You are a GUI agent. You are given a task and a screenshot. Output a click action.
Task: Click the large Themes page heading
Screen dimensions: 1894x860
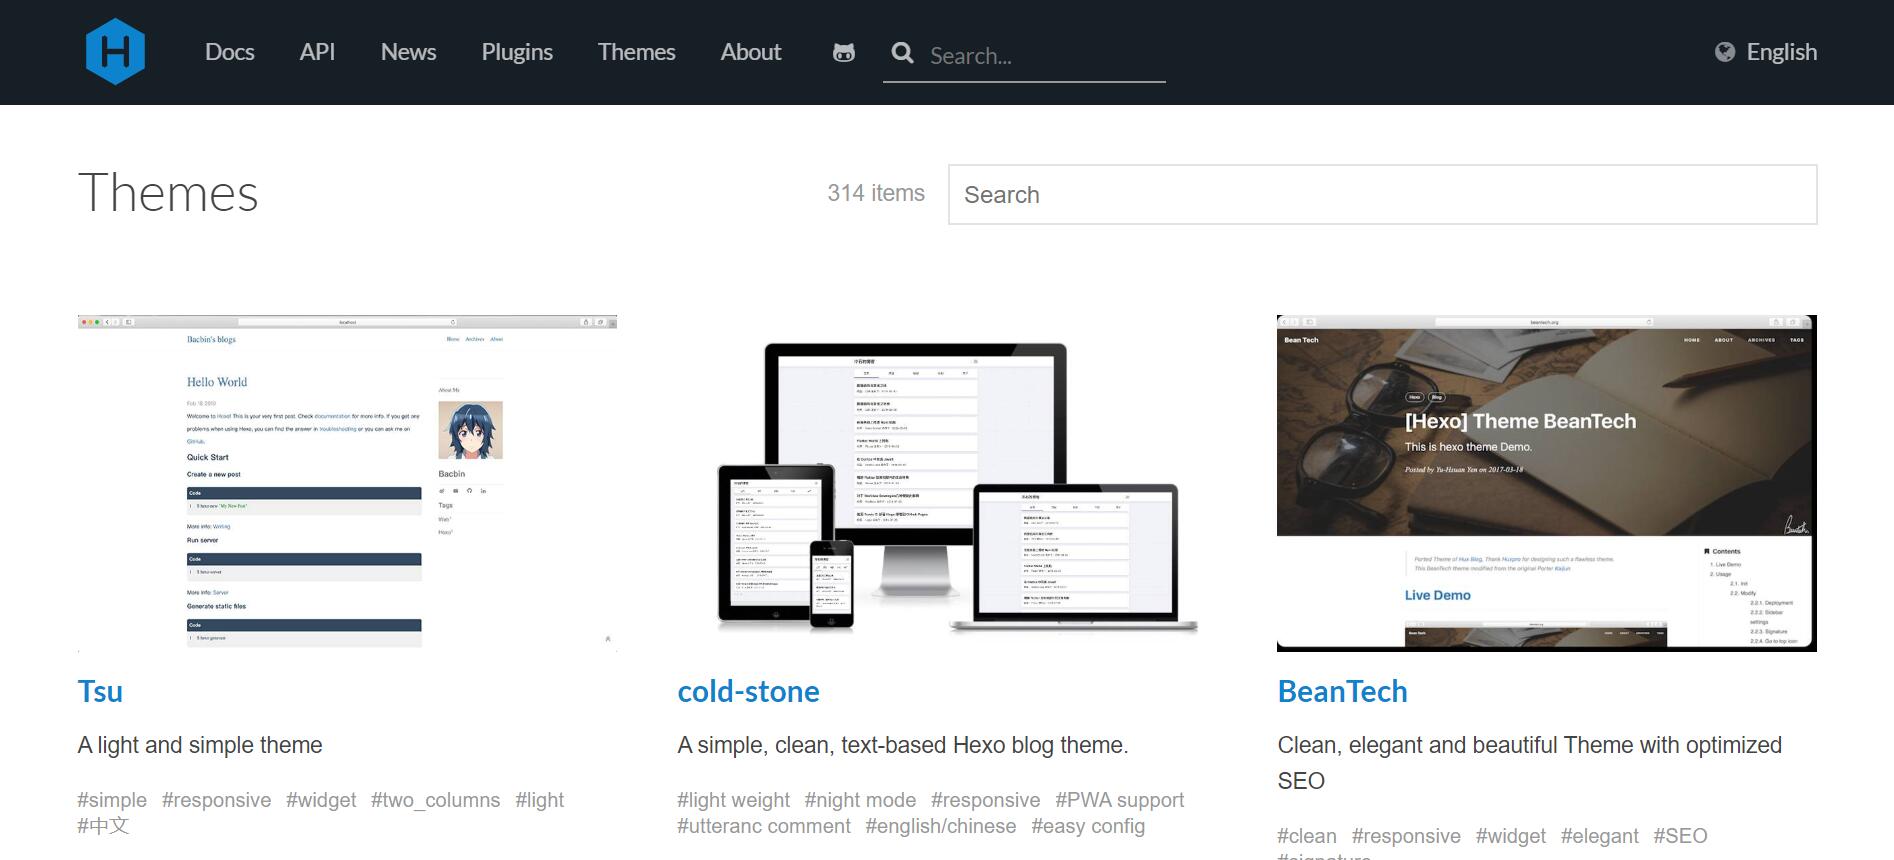(x=168, y=193)
